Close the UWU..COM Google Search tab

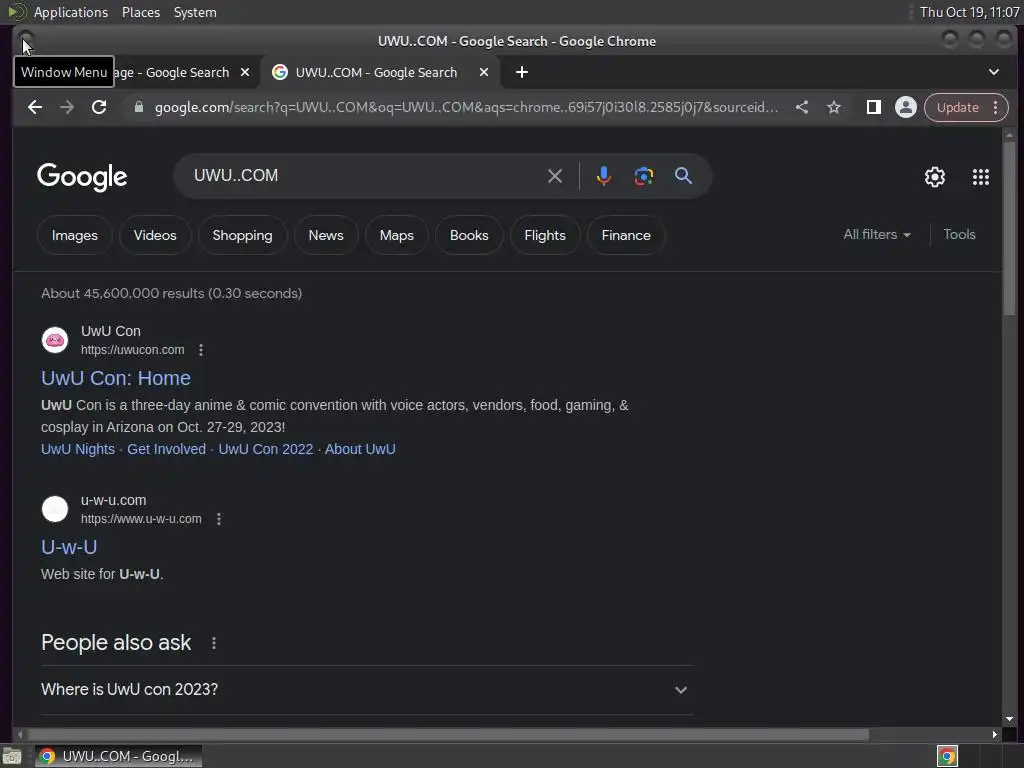(x=484, y=72)
